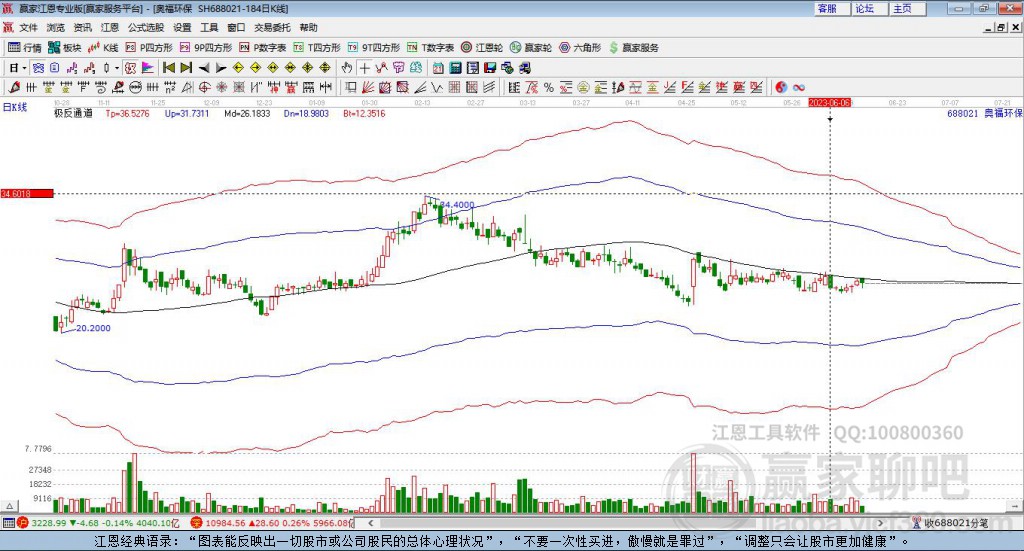The width and height of the screenshot is (1024, 551).
Task: Open the 设置 menu
Action: (182, 27)
